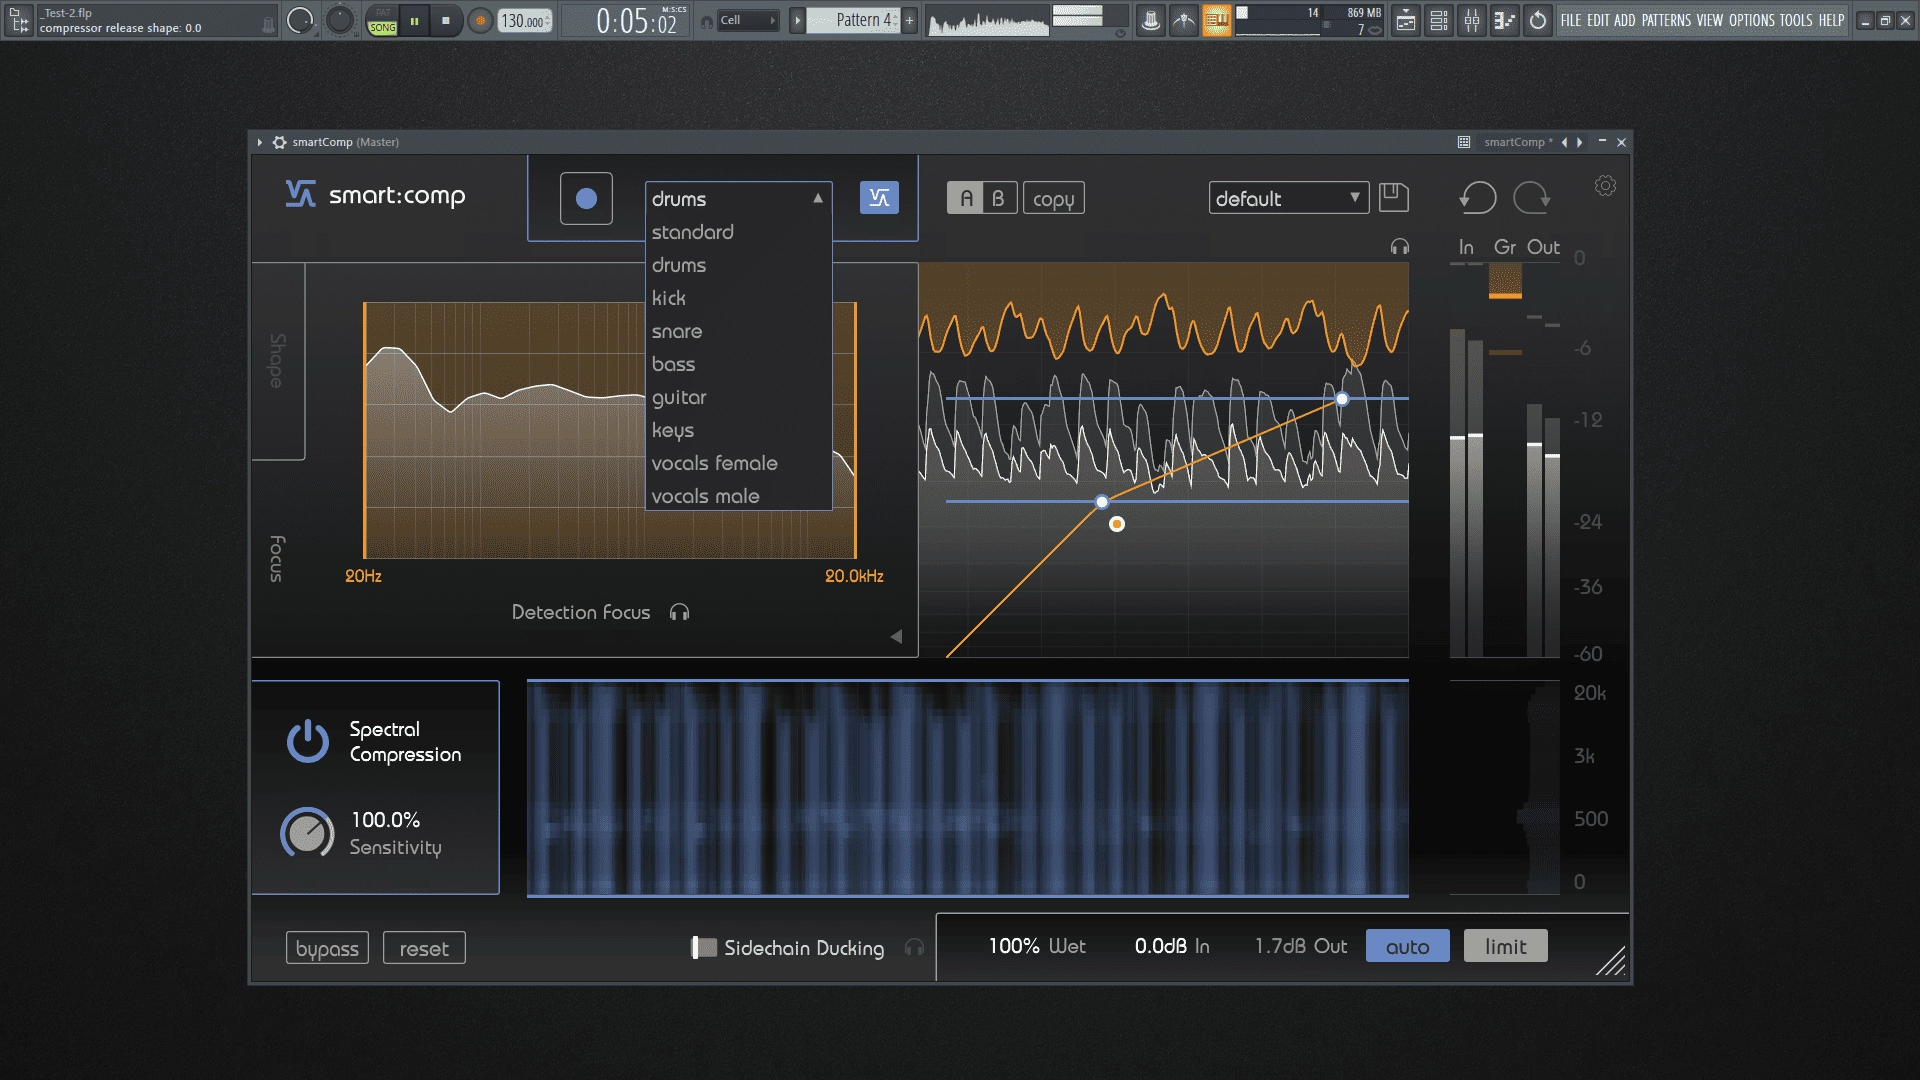Listen to sidechain signal headphone icon
The image size is (1920, 1080).
[x=914, y=947]
